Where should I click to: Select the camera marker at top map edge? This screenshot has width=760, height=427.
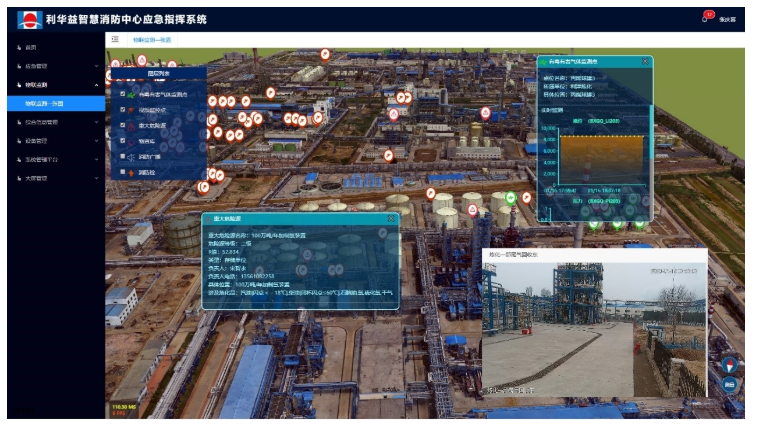tap(325, 54)
